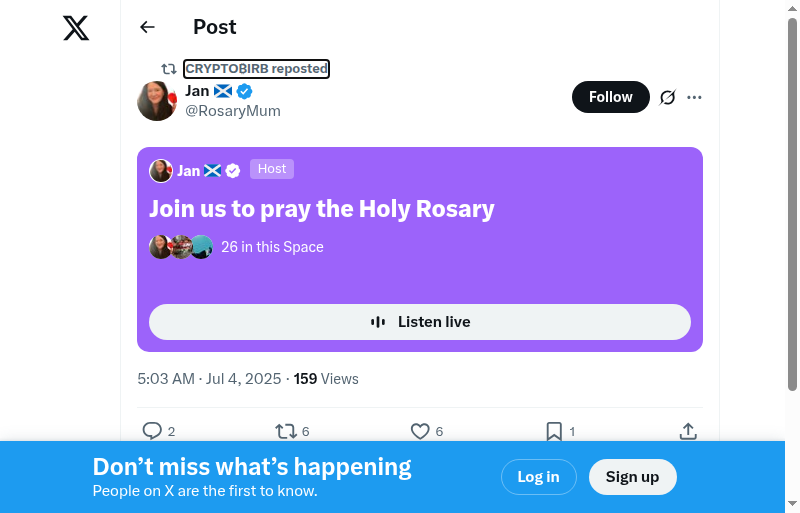
Task: Like the post with heart icon
Action: [x=420, y=431]
